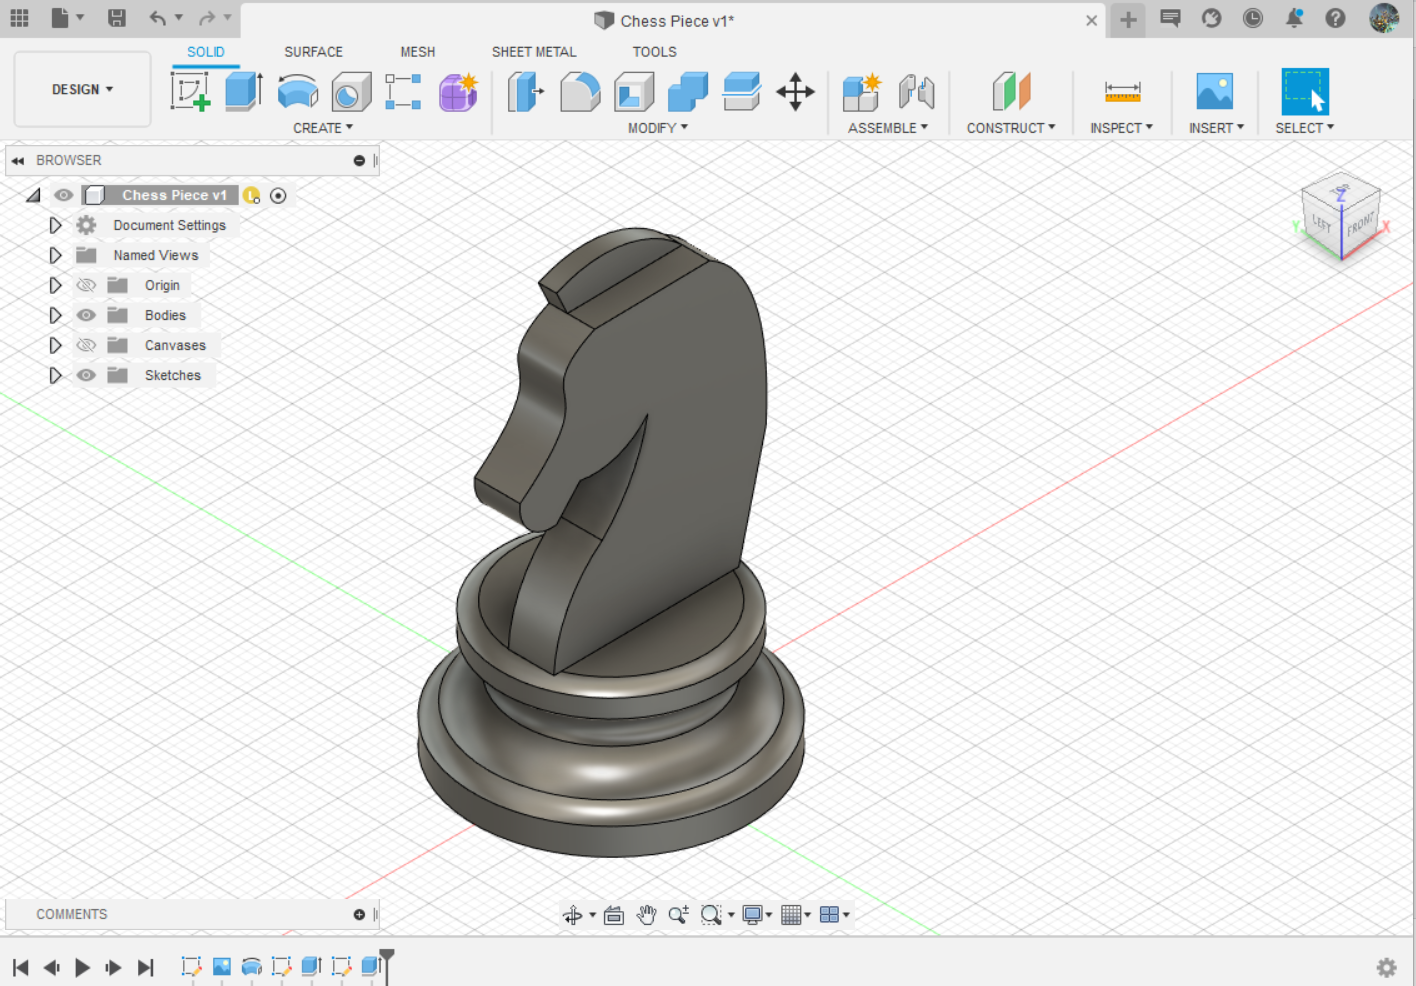Undo the last action

tap(158, 18)
